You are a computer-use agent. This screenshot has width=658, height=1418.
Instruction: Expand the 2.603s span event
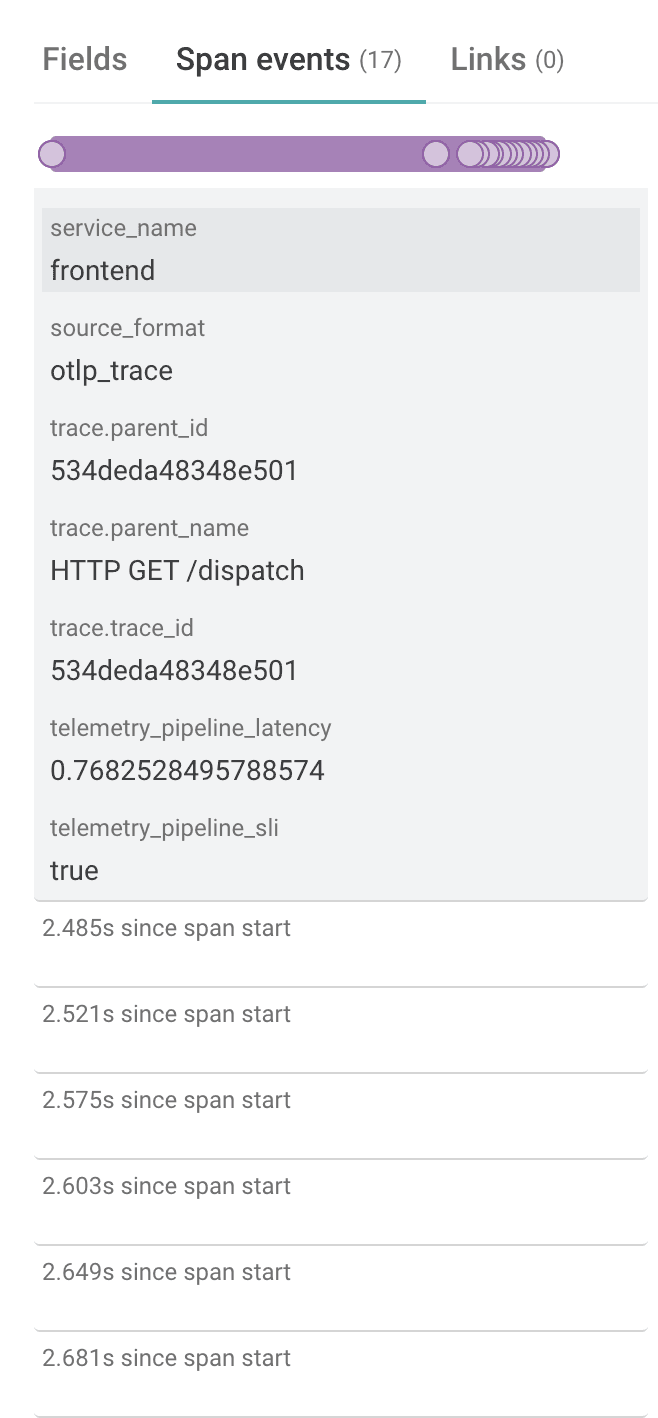(340, 1201)
